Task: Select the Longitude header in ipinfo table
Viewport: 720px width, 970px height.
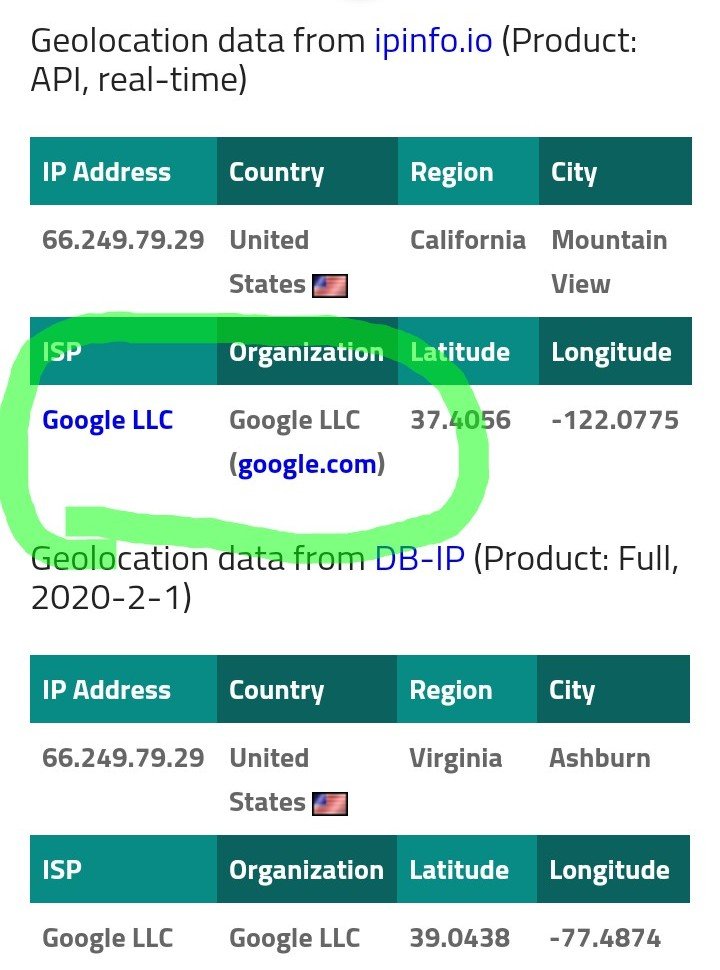Action: [615, 351]
